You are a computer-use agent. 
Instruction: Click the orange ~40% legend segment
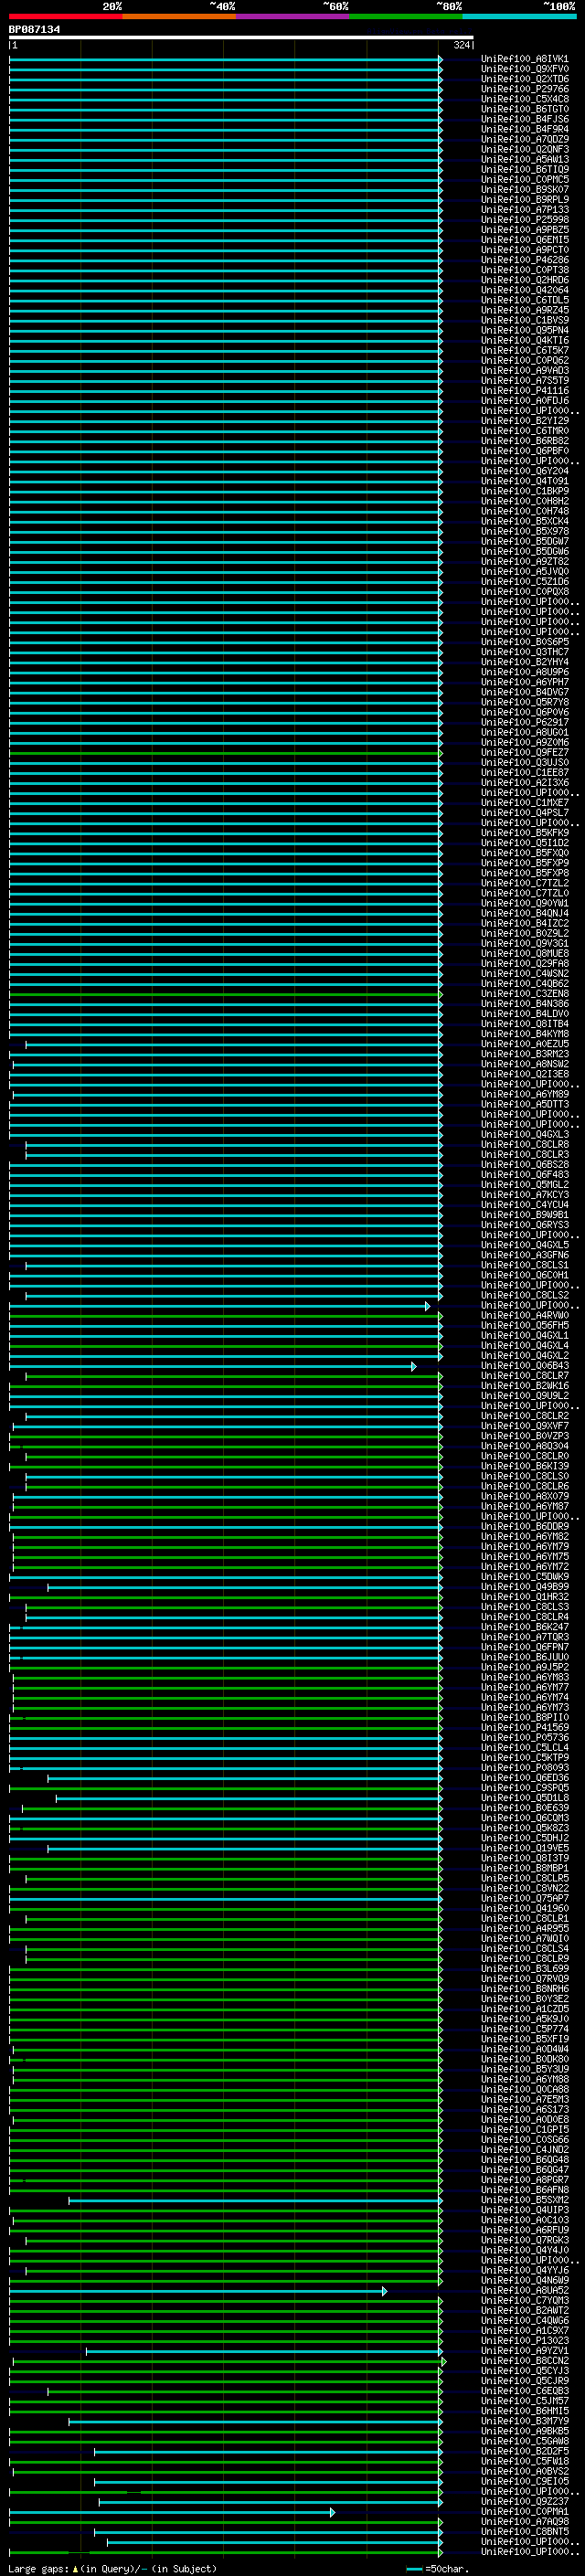(179, 16)
